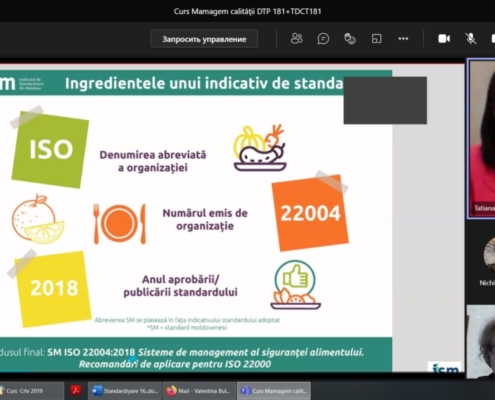Viewport: 495px width, 400px height.
Task: Switch to the Word document Standardiyare 16
Action: [x=125, y=391]
